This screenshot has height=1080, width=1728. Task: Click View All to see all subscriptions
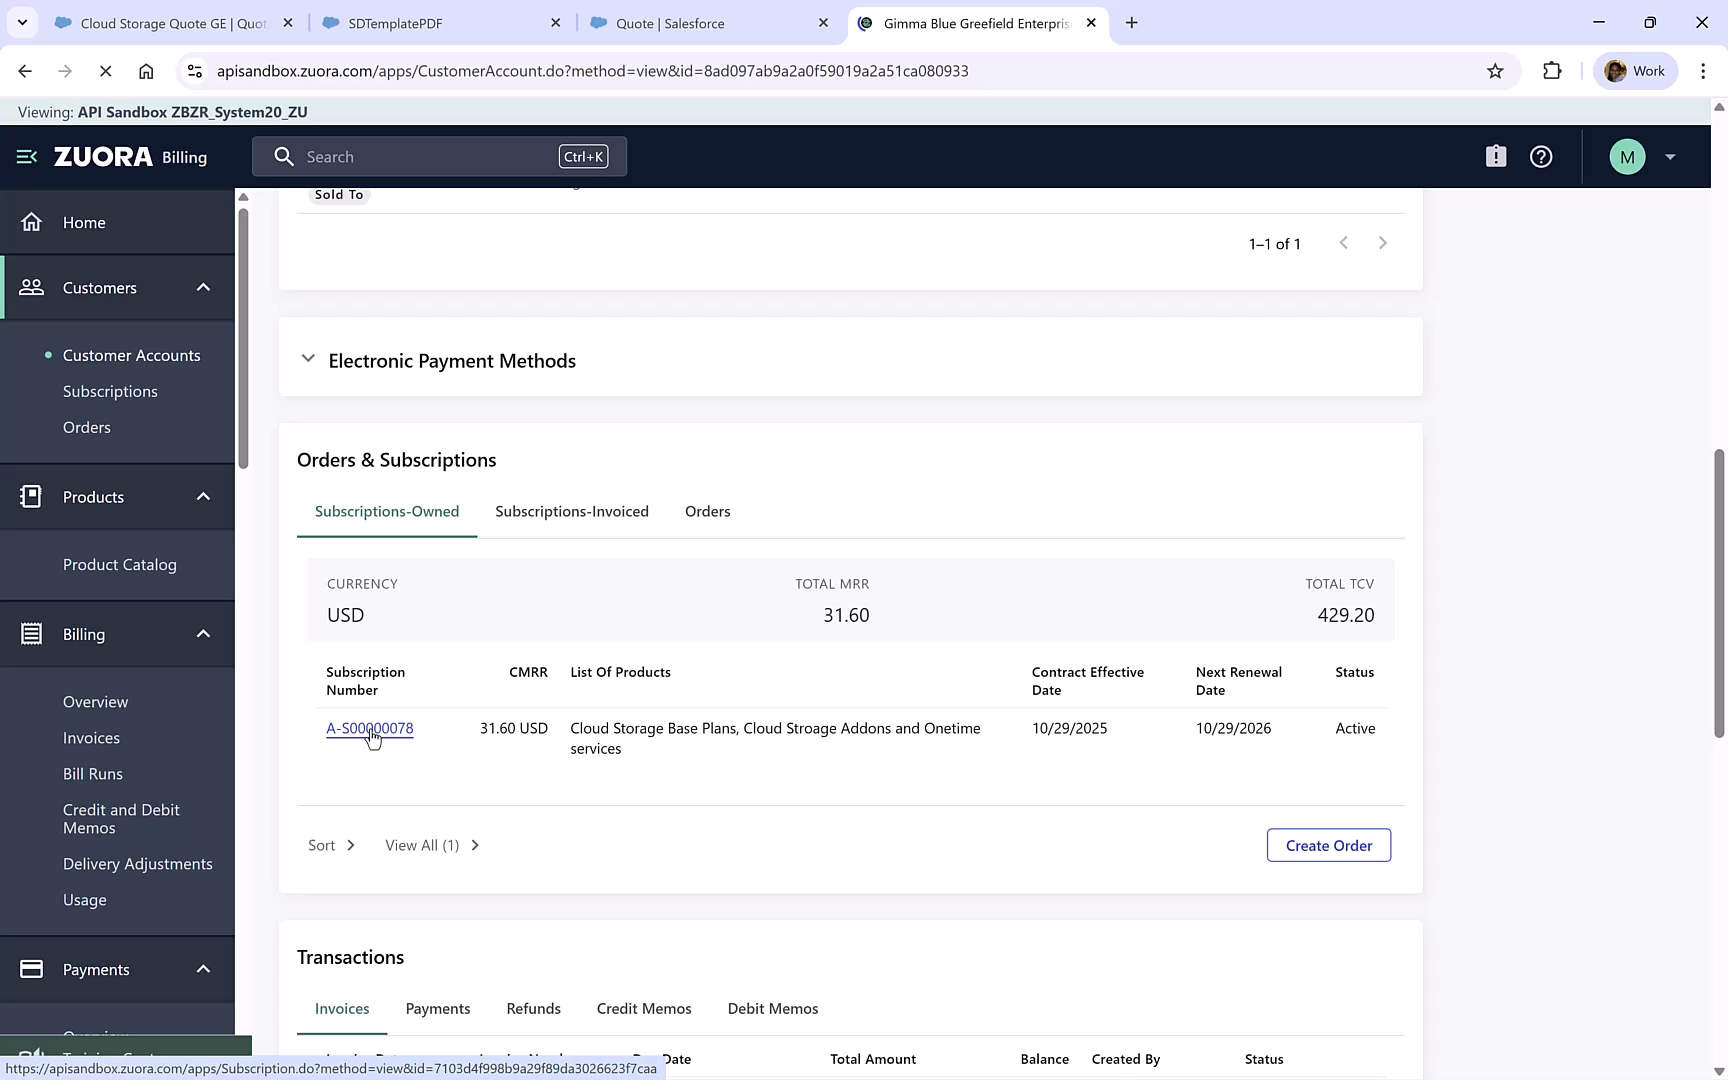point(421,845)
